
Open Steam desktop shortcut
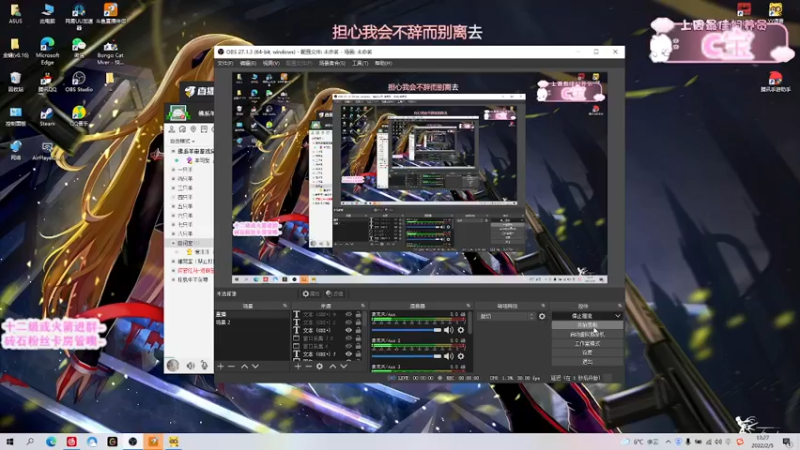coord(47,116)
